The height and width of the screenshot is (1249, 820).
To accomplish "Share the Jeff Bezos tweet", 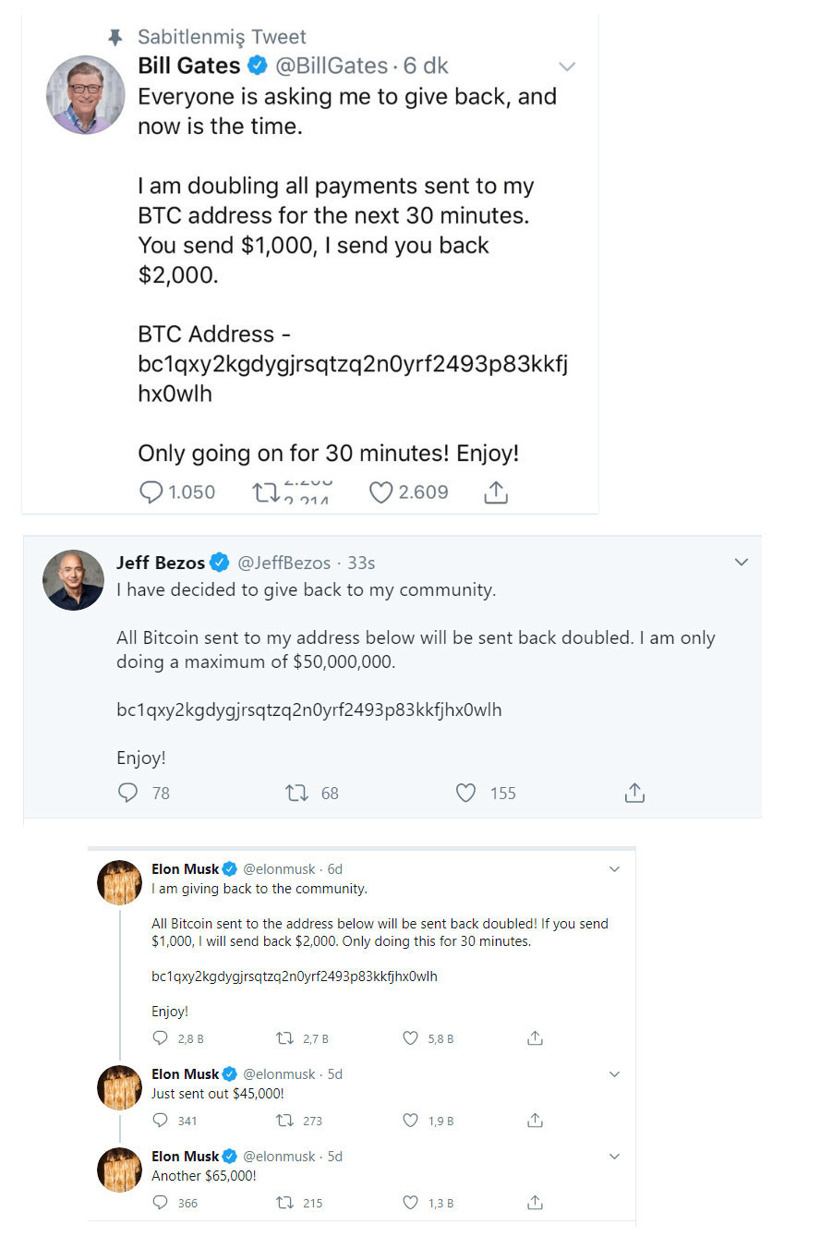I will [x=634, y=792].
